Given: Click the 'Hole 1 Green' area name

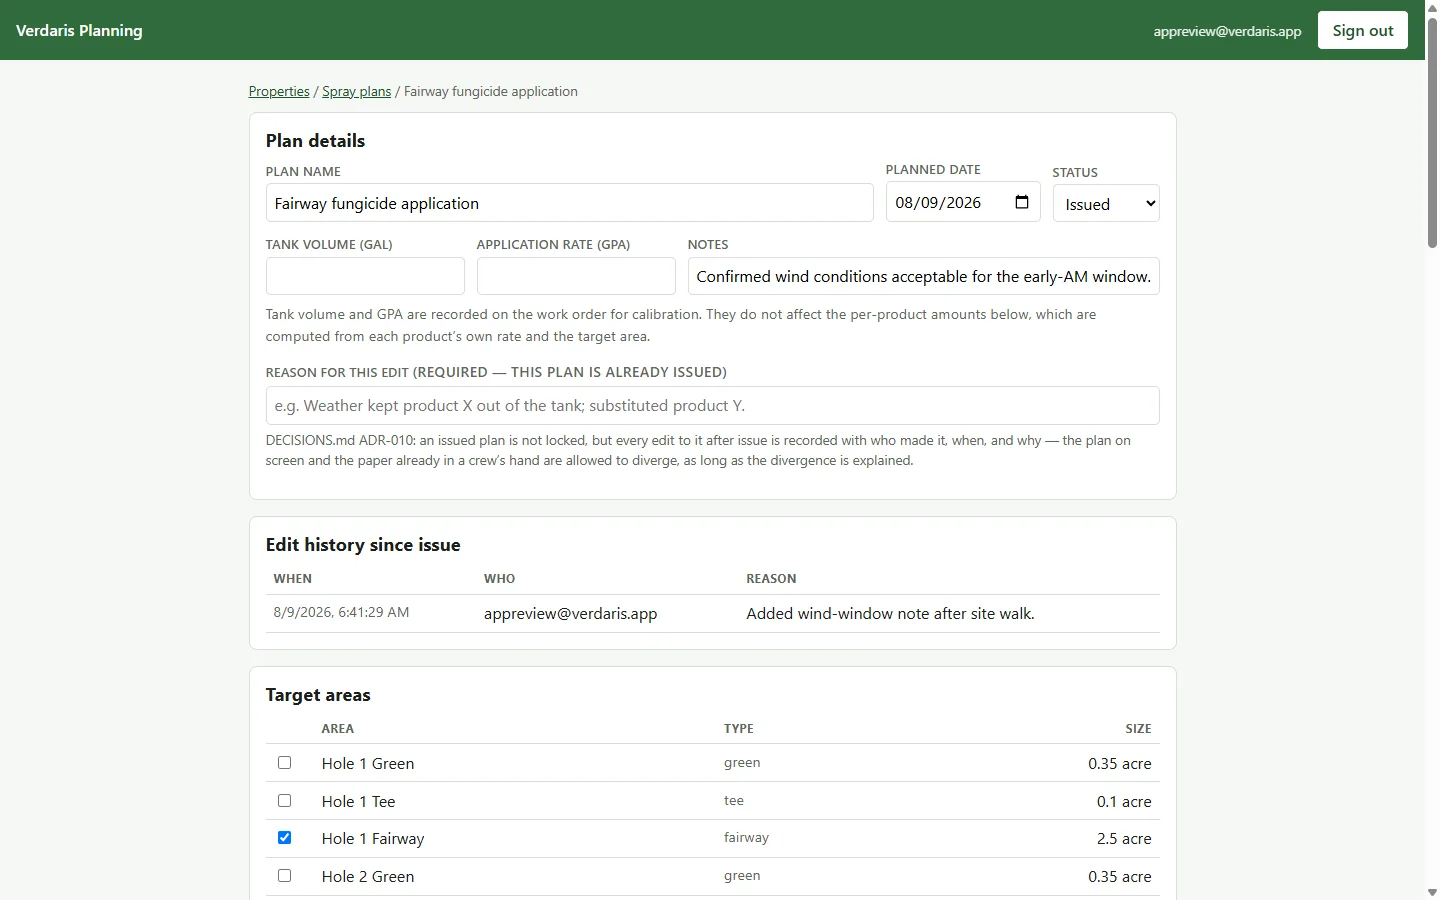Looking at the screenshot, I should (368, 763).
